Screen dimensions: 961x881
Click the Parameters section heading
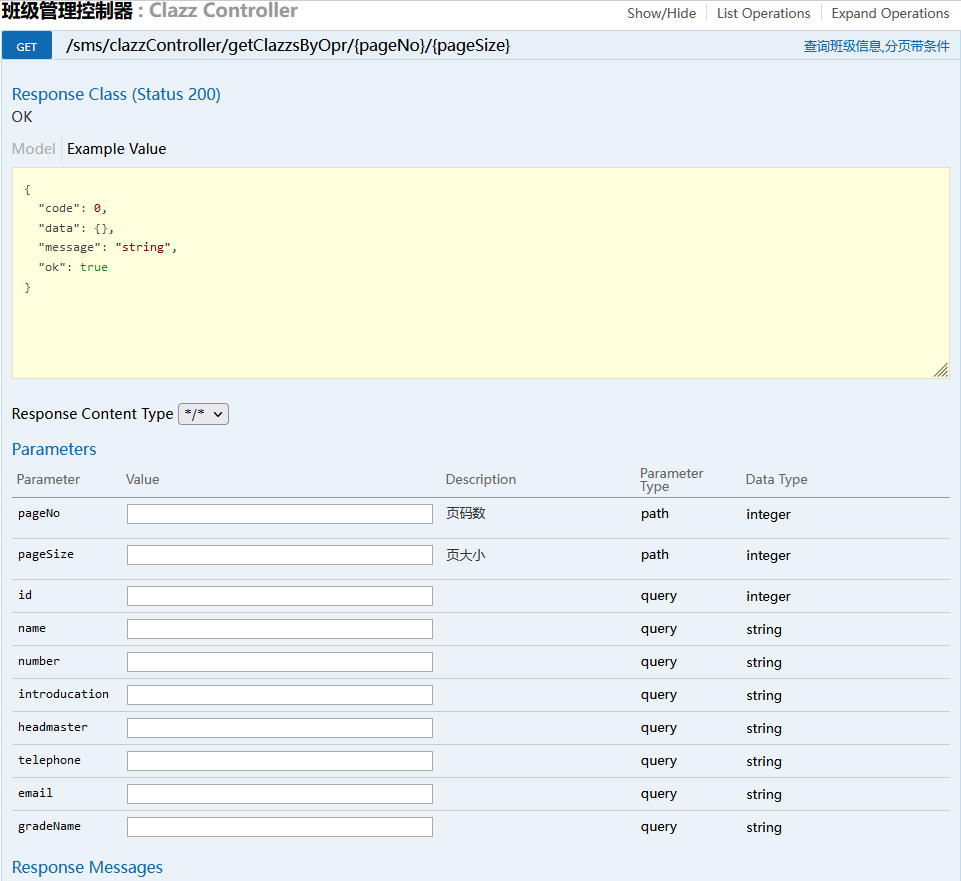click(54, 449)
